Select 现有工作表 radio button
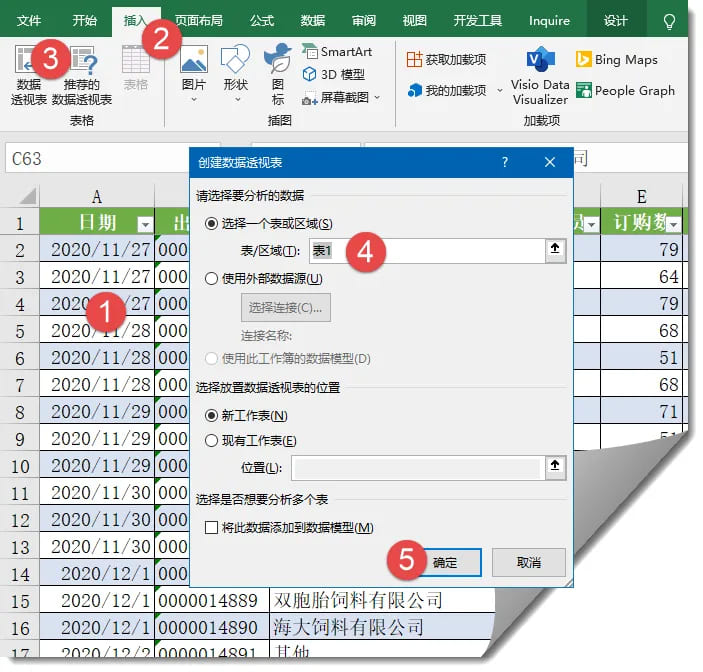This screenshot has width=703, height=672. pyautogui.click(x=211, y=440)
